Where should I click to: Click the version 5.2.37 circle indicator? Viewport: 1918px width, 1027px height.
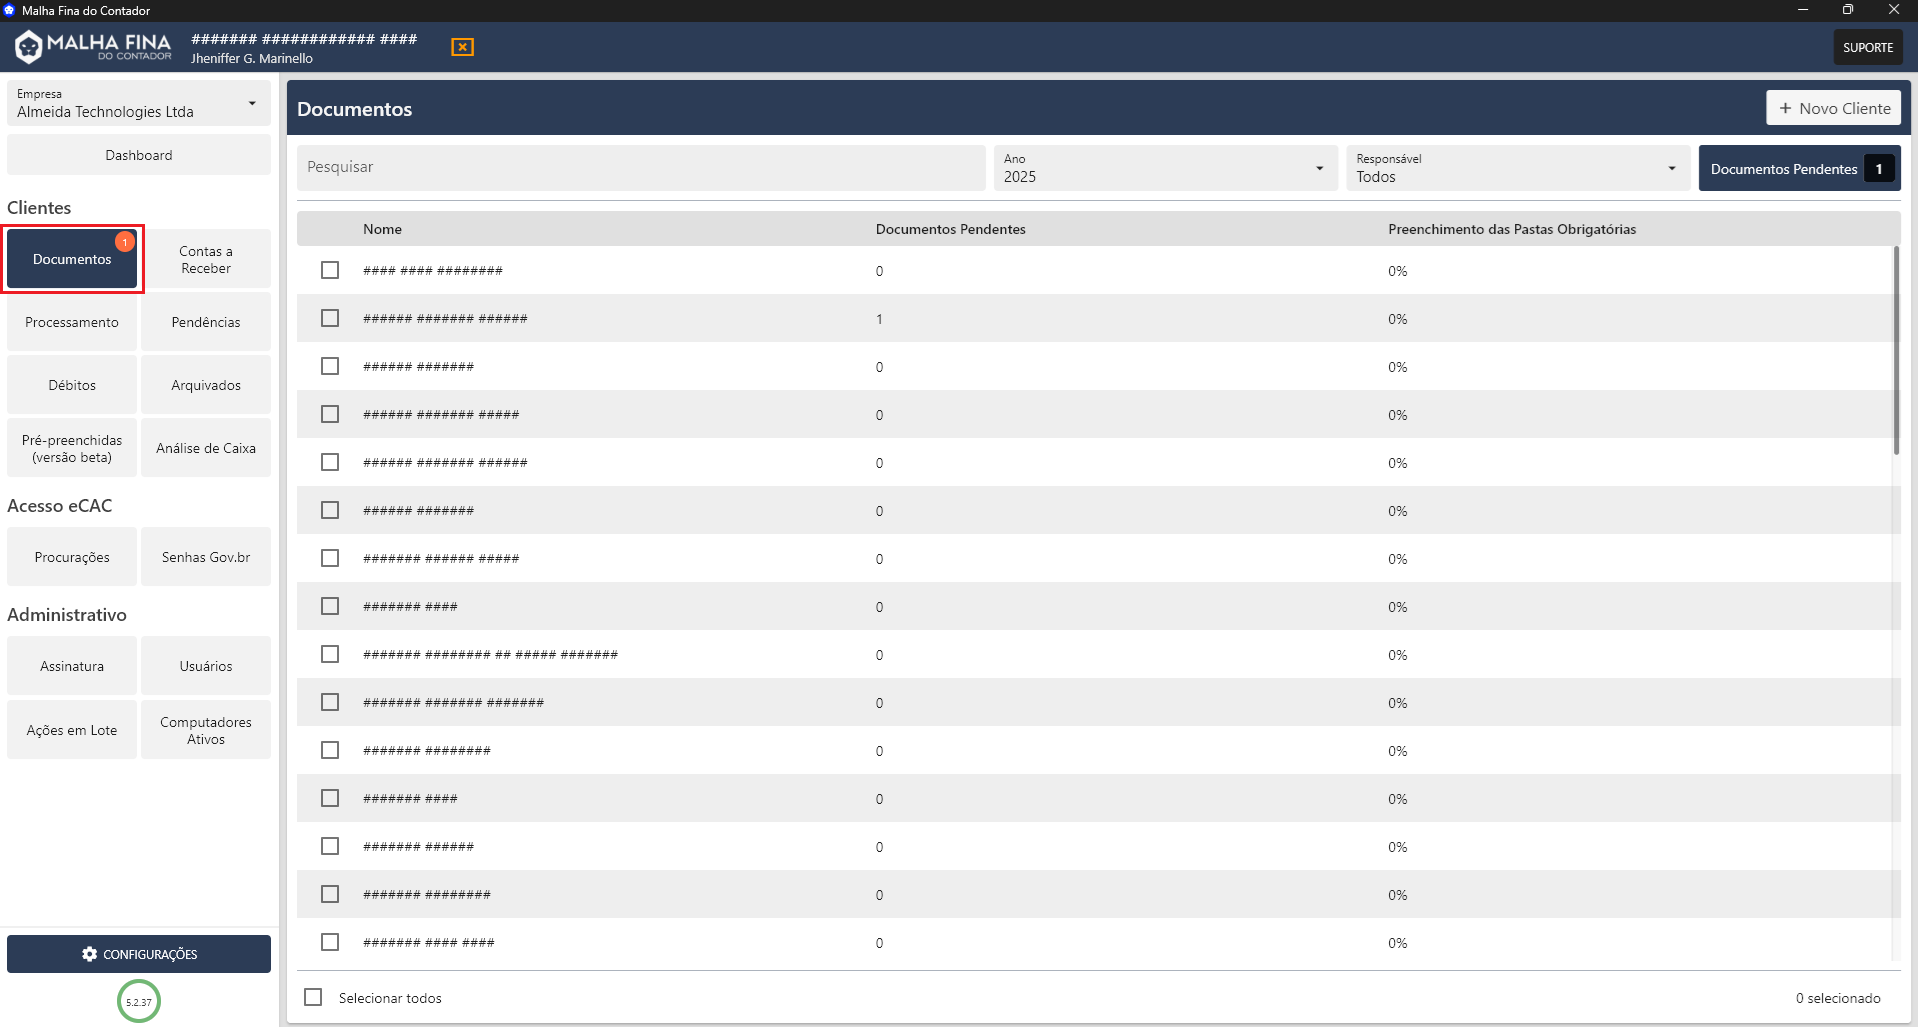coord(139,1001)
